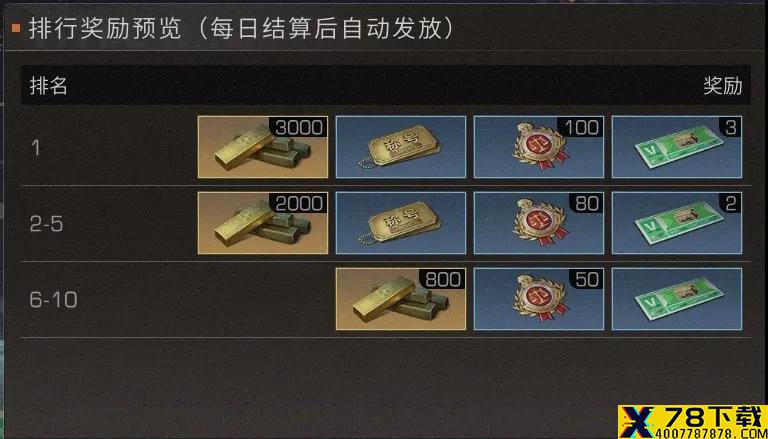Open the 78下载 watermark logo

[x=693, y=417]
